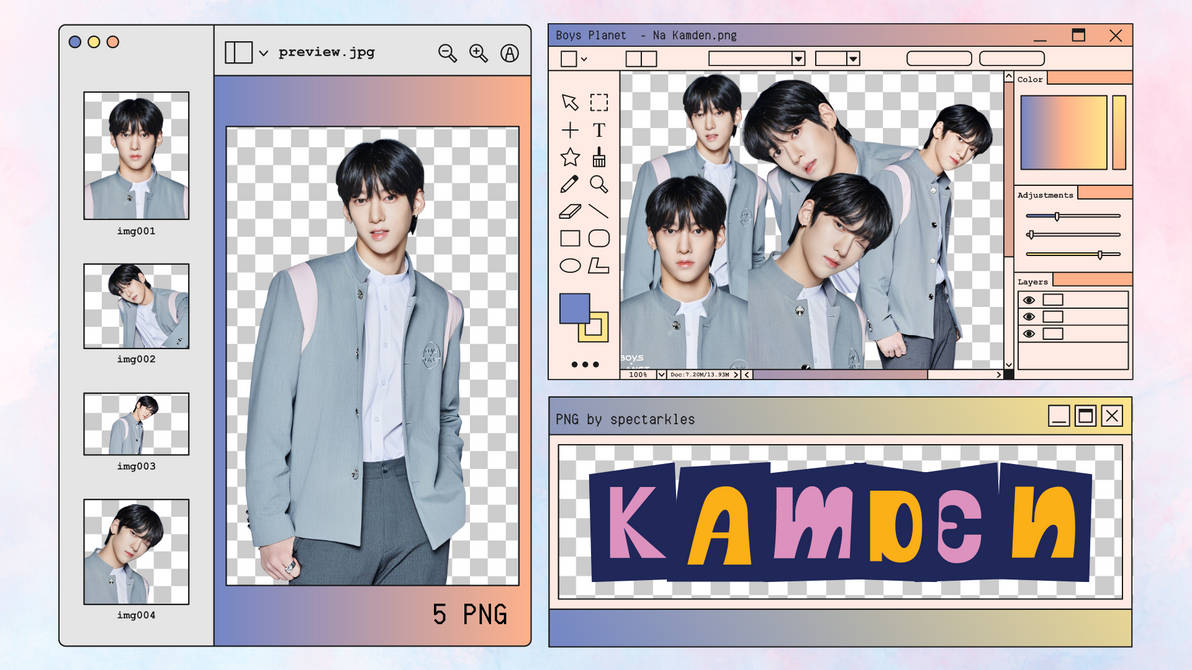Select the rectangular marquee tool

coord(598,102)
